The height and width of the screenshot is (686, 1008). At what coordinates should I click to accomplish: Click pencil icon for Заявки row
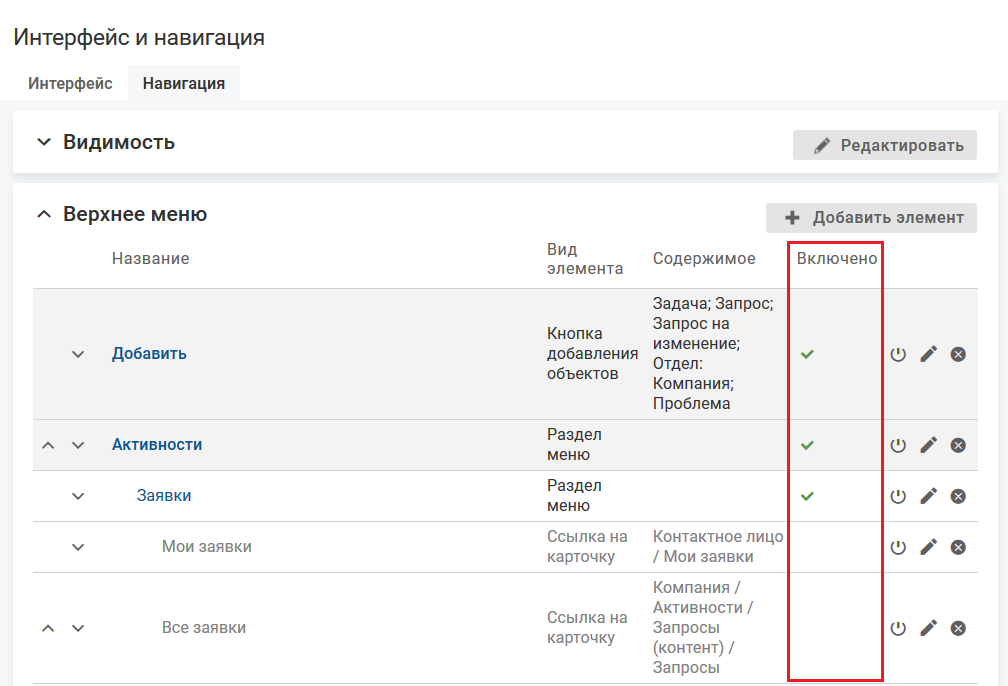pyautogui.click(x=928, y=496)
